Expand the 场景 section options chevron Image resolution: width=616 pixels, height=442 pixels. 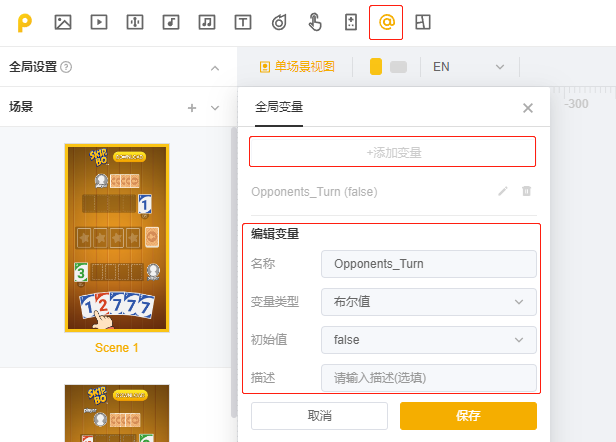215,108
